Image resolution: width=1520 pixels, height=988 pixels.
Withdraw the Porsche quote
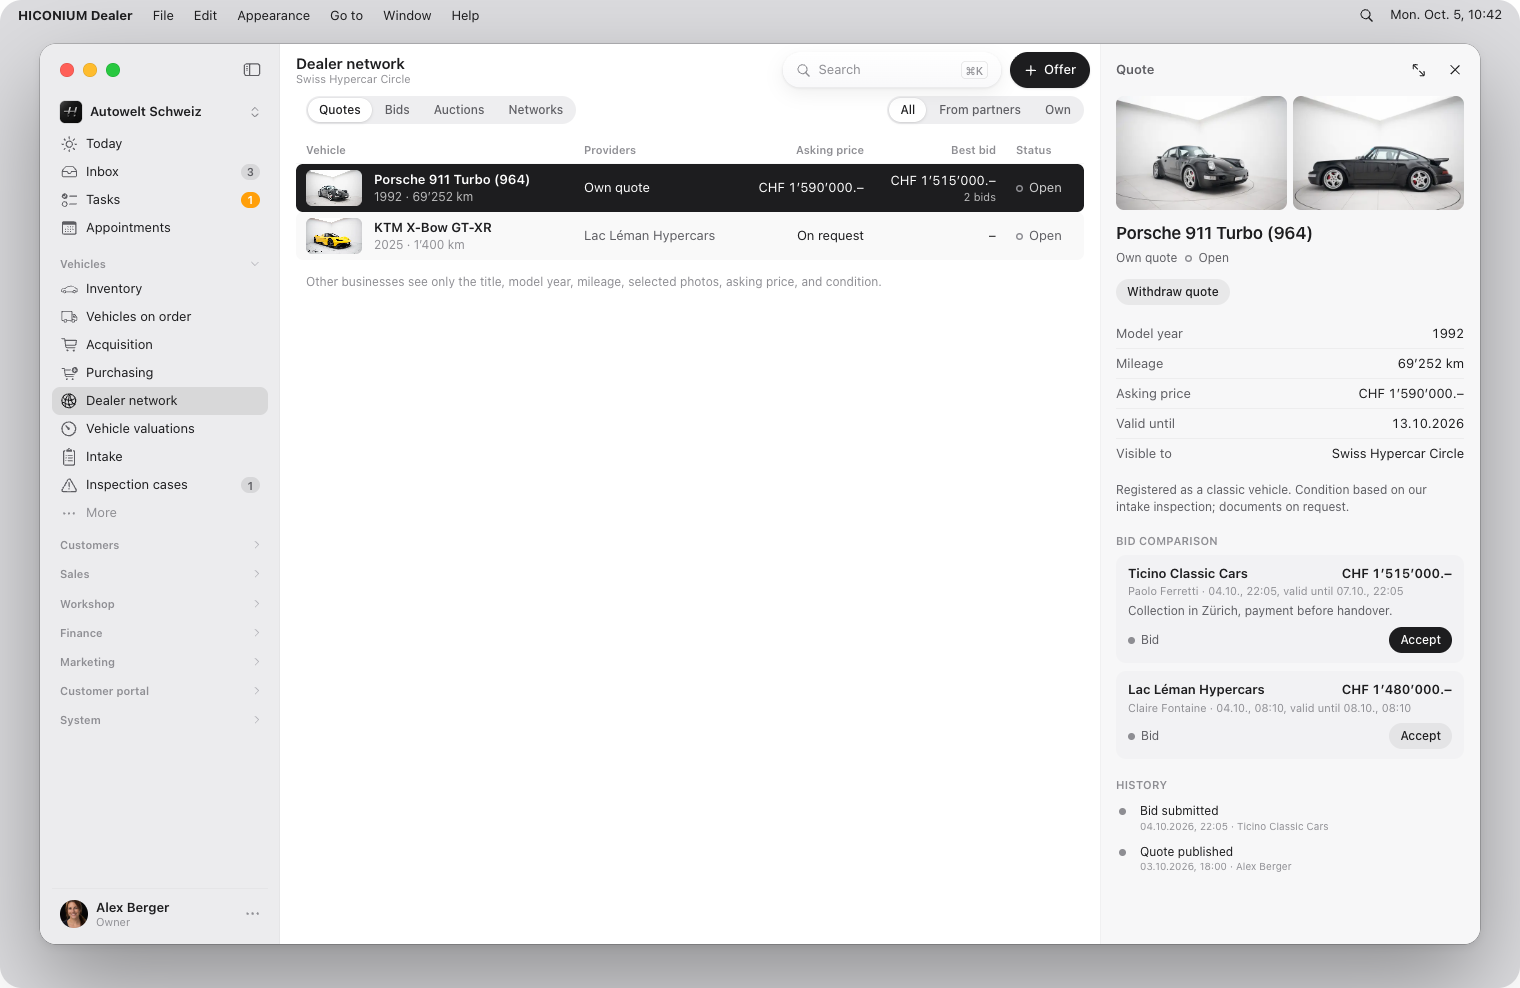tap(1173, 292)
